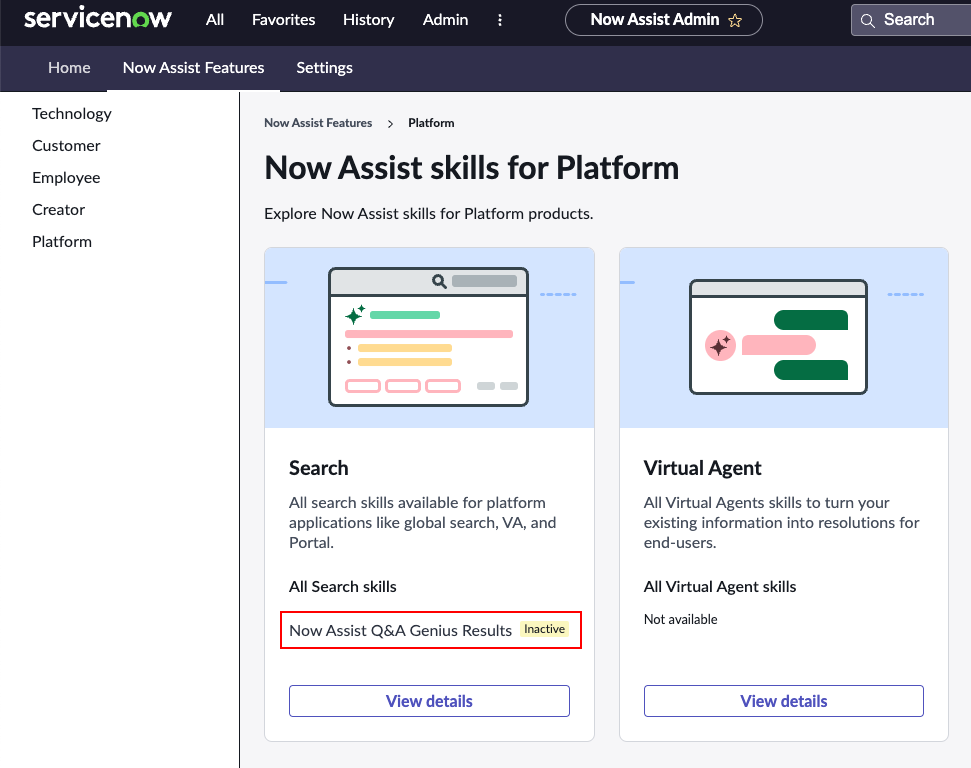The image size is (971, 768).
Task: Click 'Not available' text
Action: (x=681, y=619)
